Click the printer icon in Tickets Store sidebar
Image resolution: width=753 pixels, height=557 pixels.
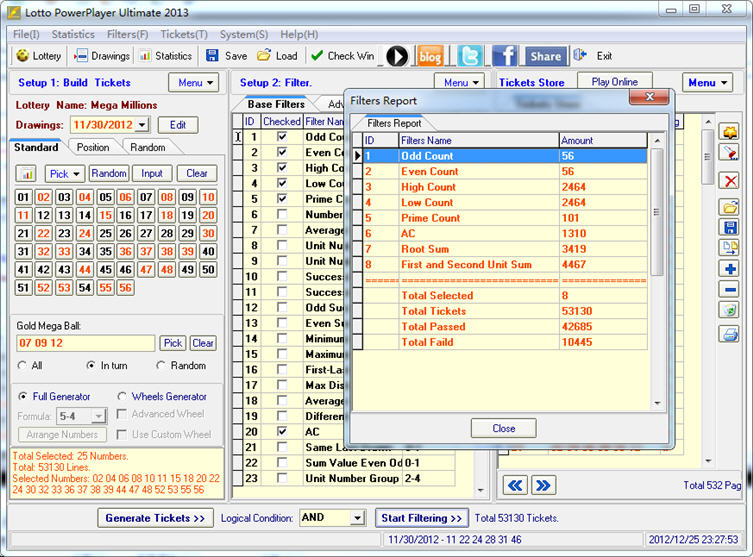coord(730,334)
